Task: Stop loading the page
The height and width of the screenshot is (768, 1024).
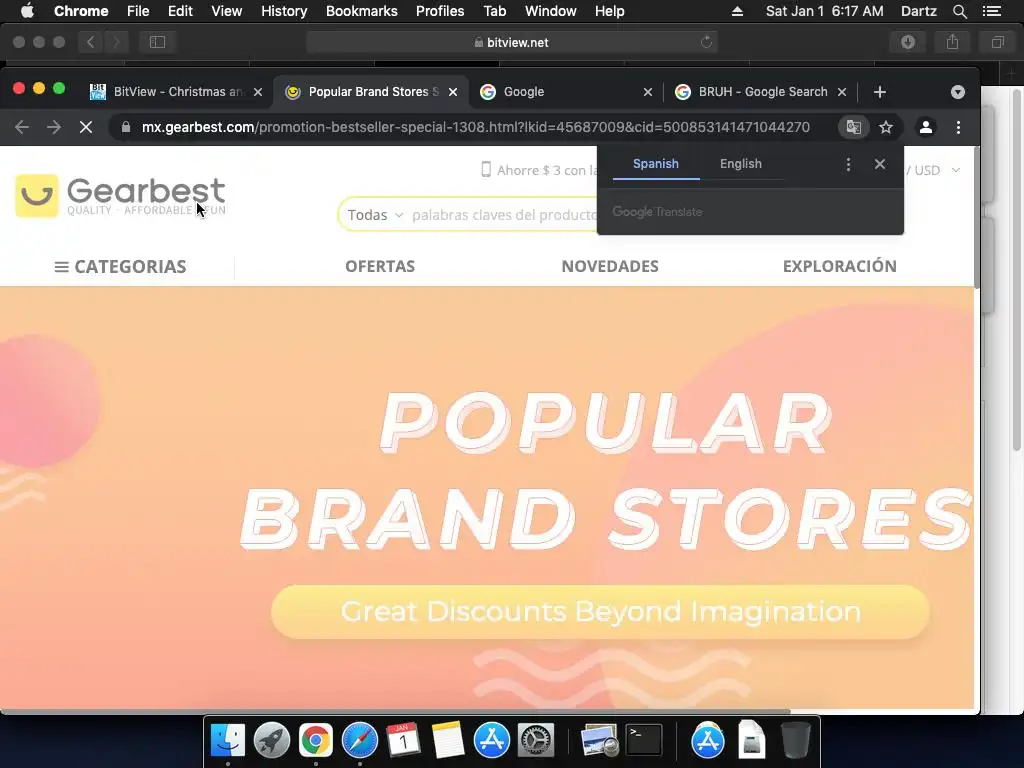Action: click(x=86, y=127)
